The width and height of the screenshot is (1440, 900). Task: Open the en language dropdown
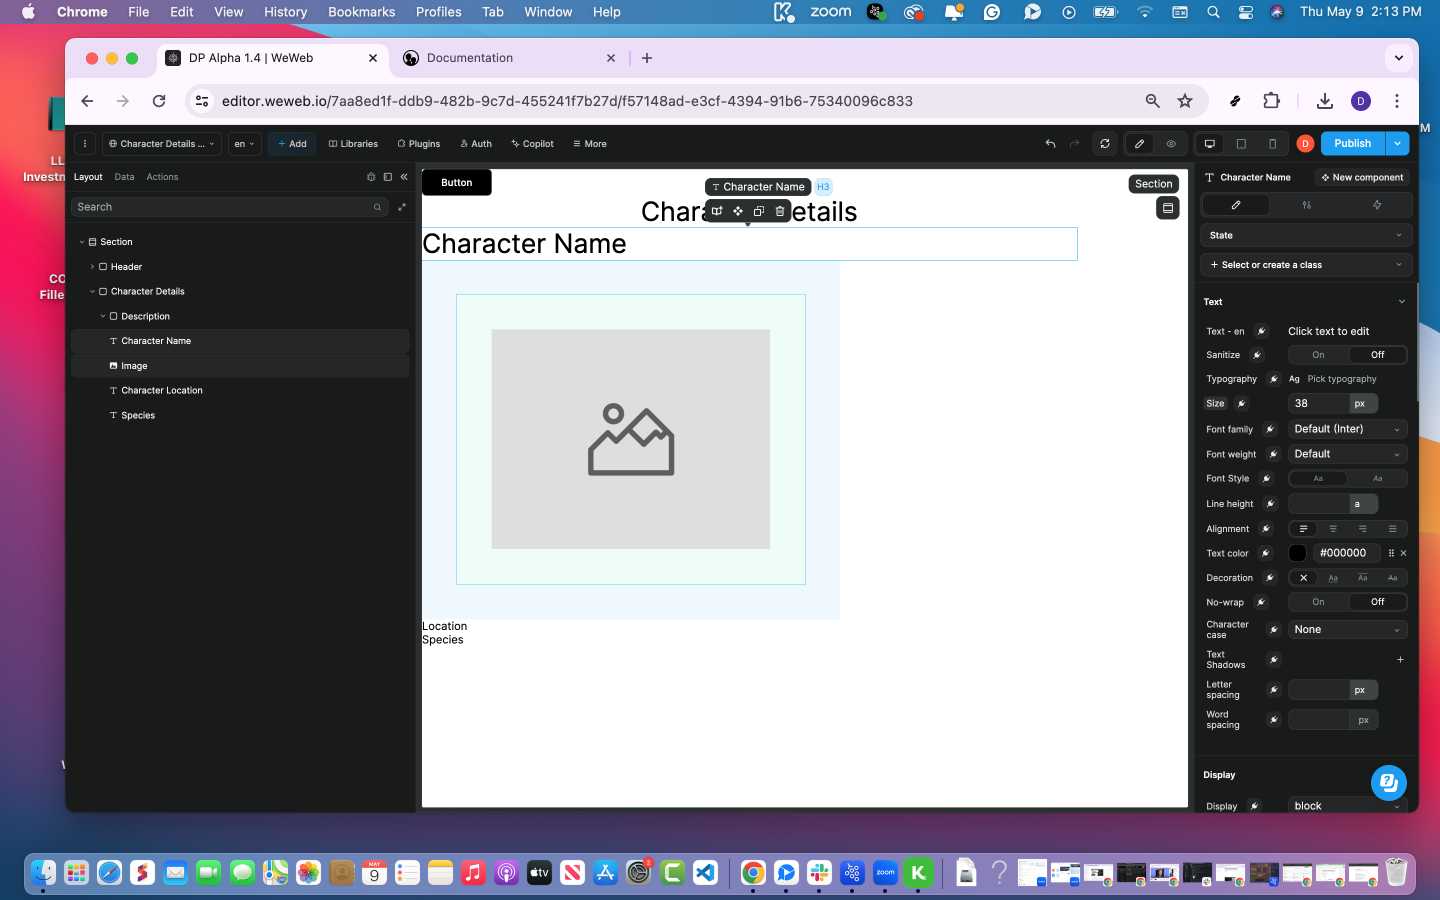coord(245,144)
